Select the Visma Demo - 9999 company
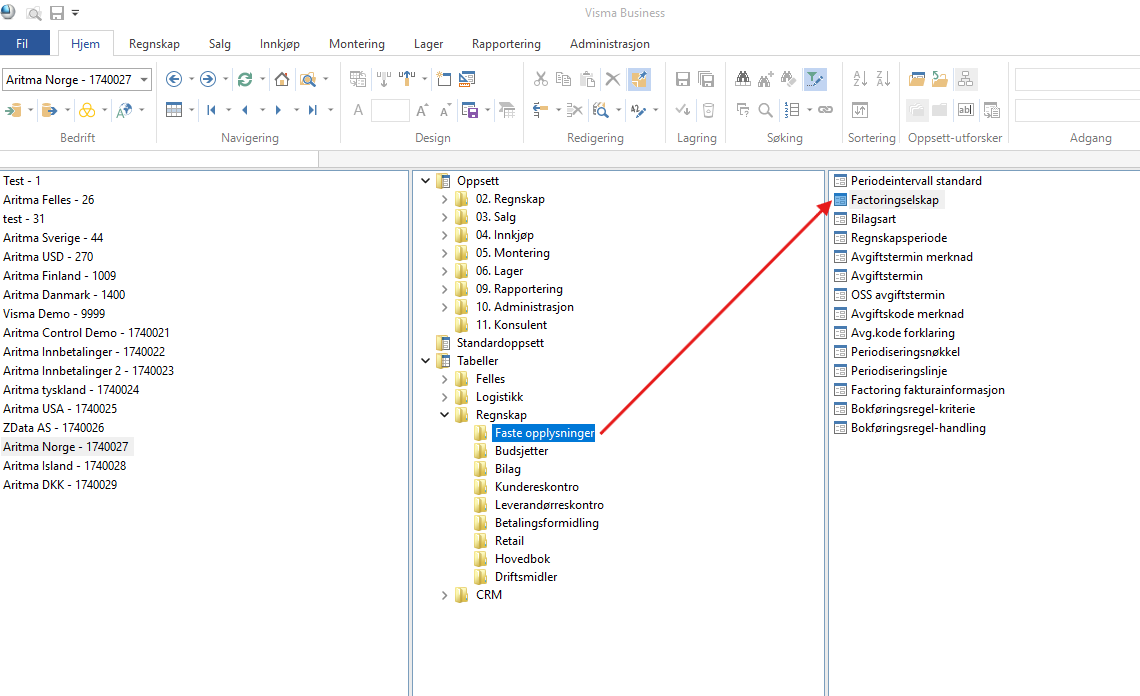This screenshot has width=1140, height=696. coord(54,314)
